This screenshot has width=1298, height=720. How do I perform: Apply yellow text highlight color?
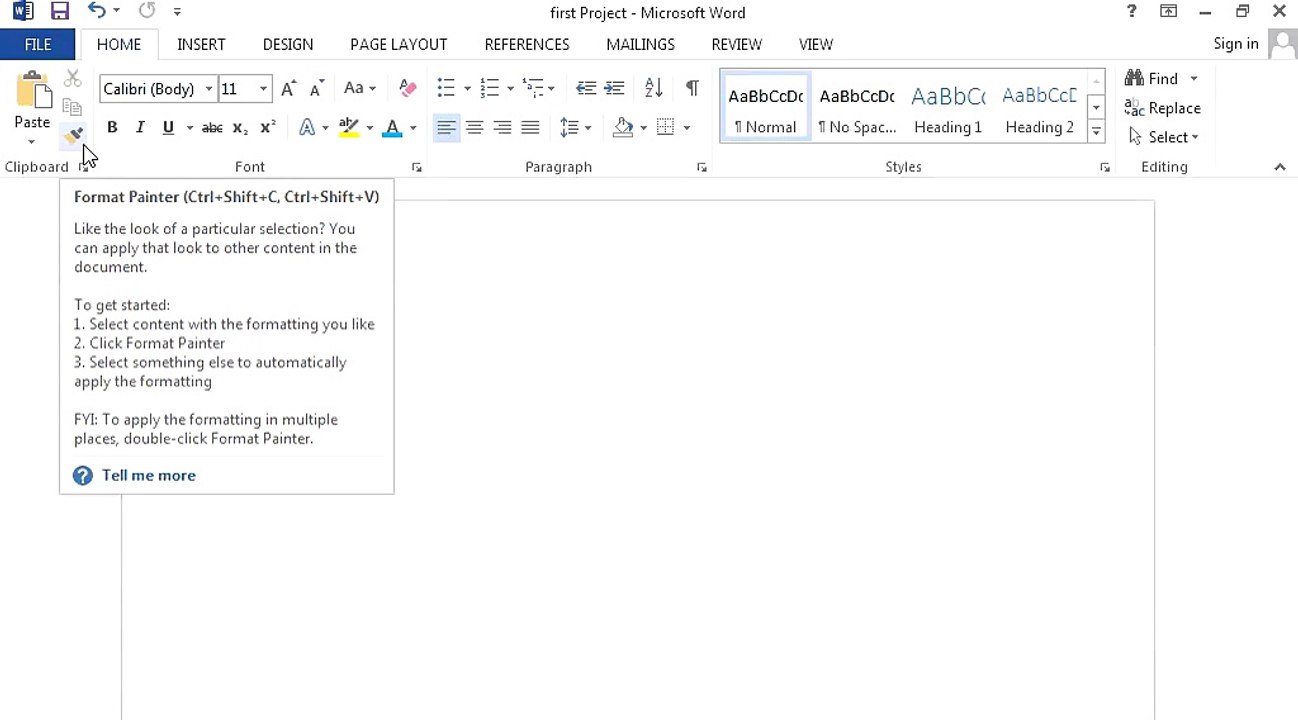point(348,127)
